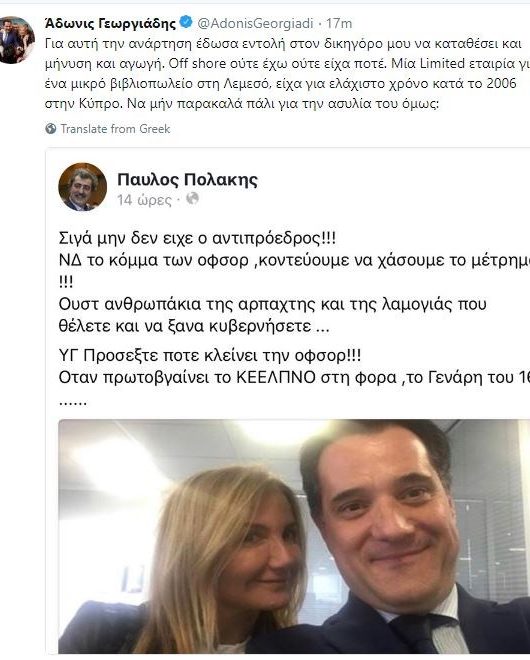Click the blue verified badge
The image size is (530, 660).
tap(186, 22)
